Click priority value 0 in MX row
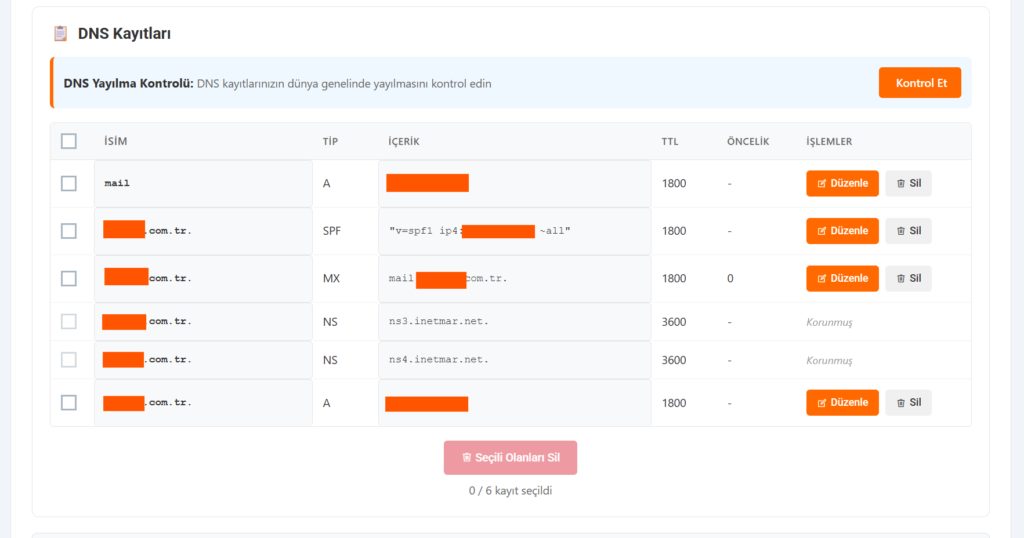This screenshot has height=538, width=1024. point(730,279)
